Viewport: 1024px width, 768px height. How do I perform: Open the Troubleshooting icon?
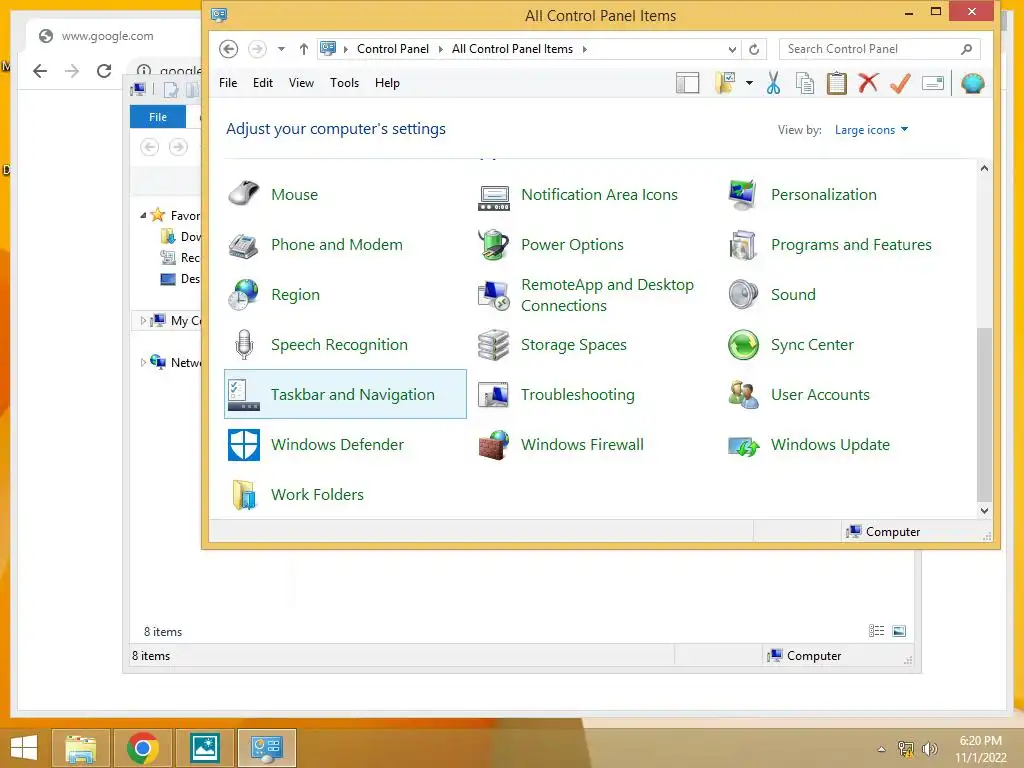[494, 394]
